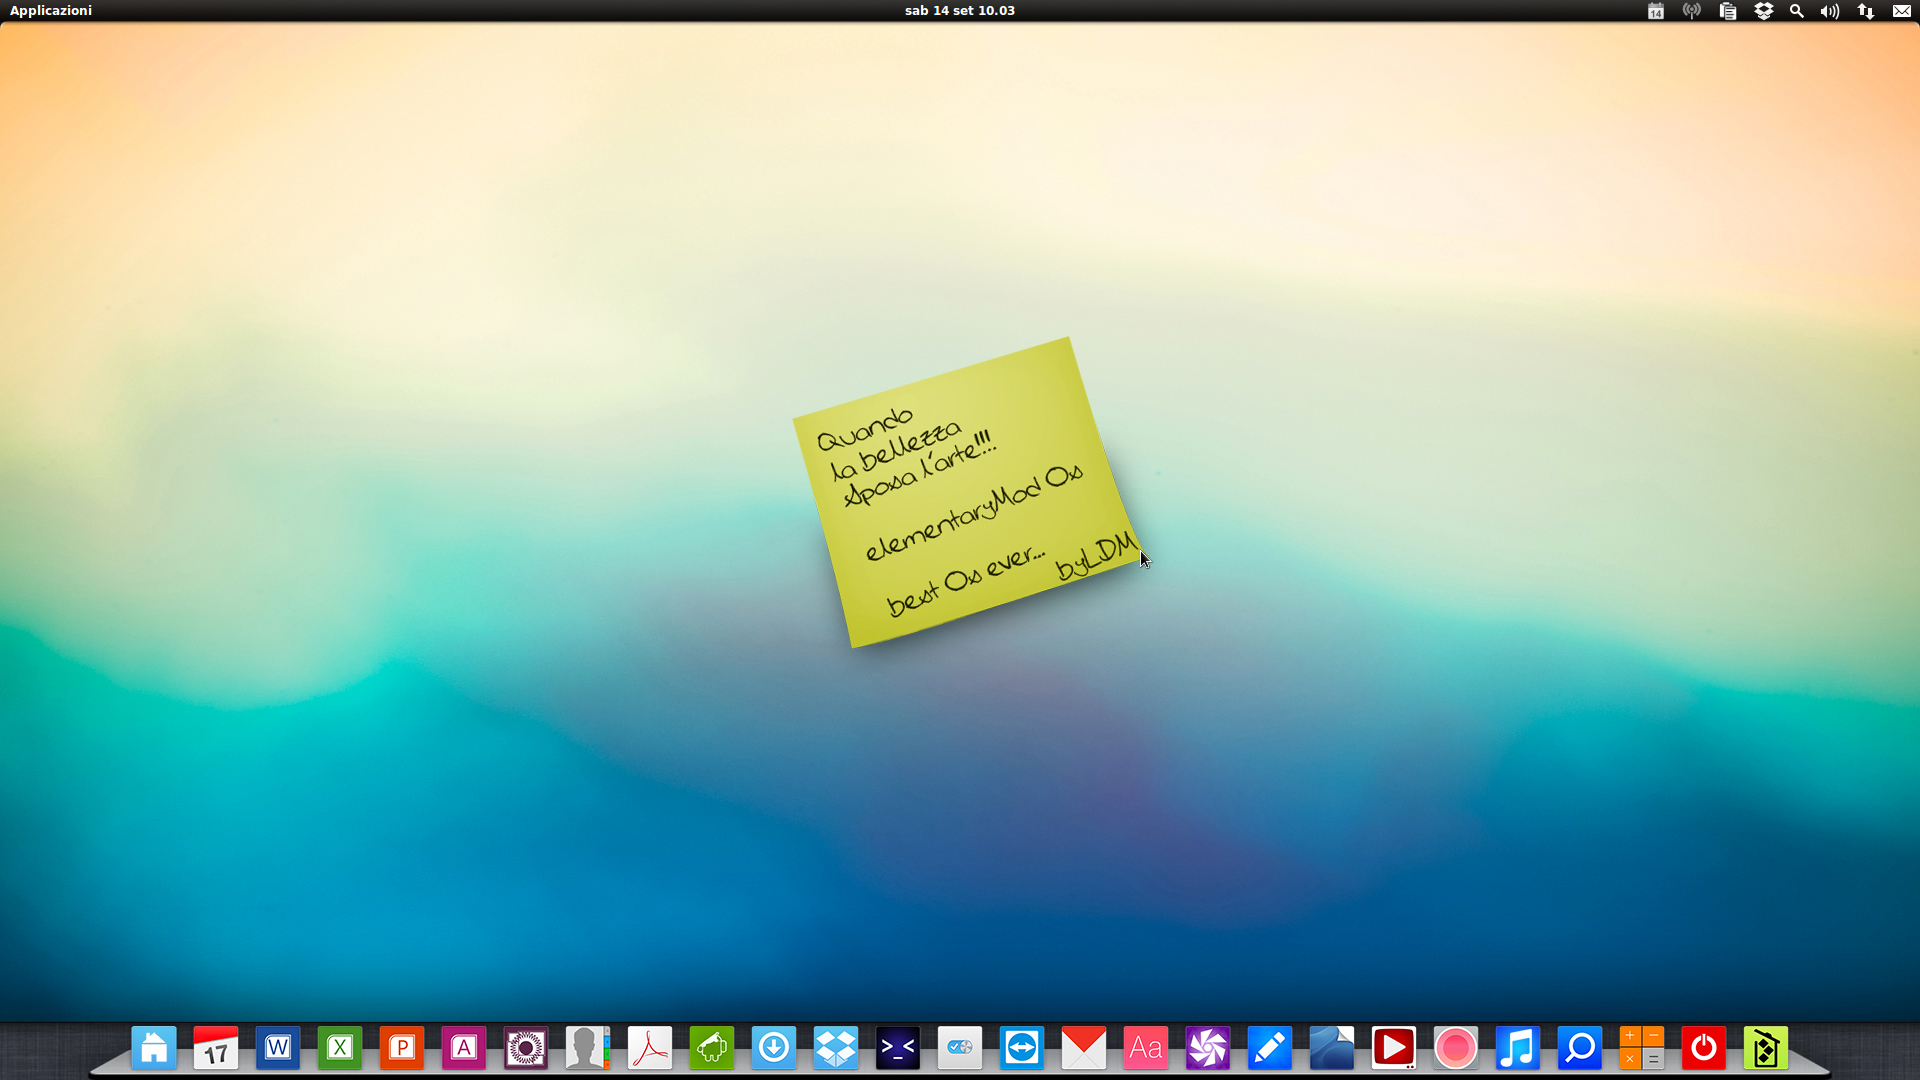Click the yellow sticky note on desktop
Image resolution: width=1920 pixels, height=1080 pixels.
click(967, 492)
